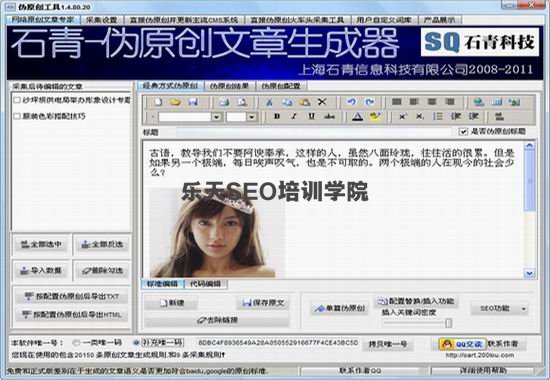Export as HTML after pseudo-original

pyautogui.click(x=72, y=314)
